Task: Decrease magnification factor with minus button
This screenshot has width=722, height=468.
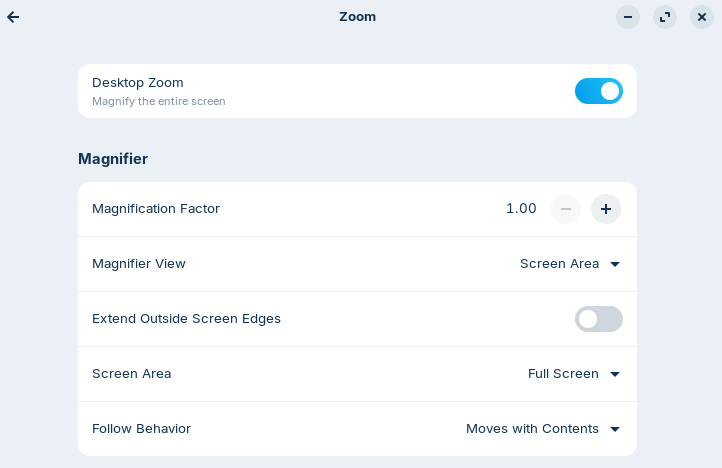Action: (x=566, y=209)
